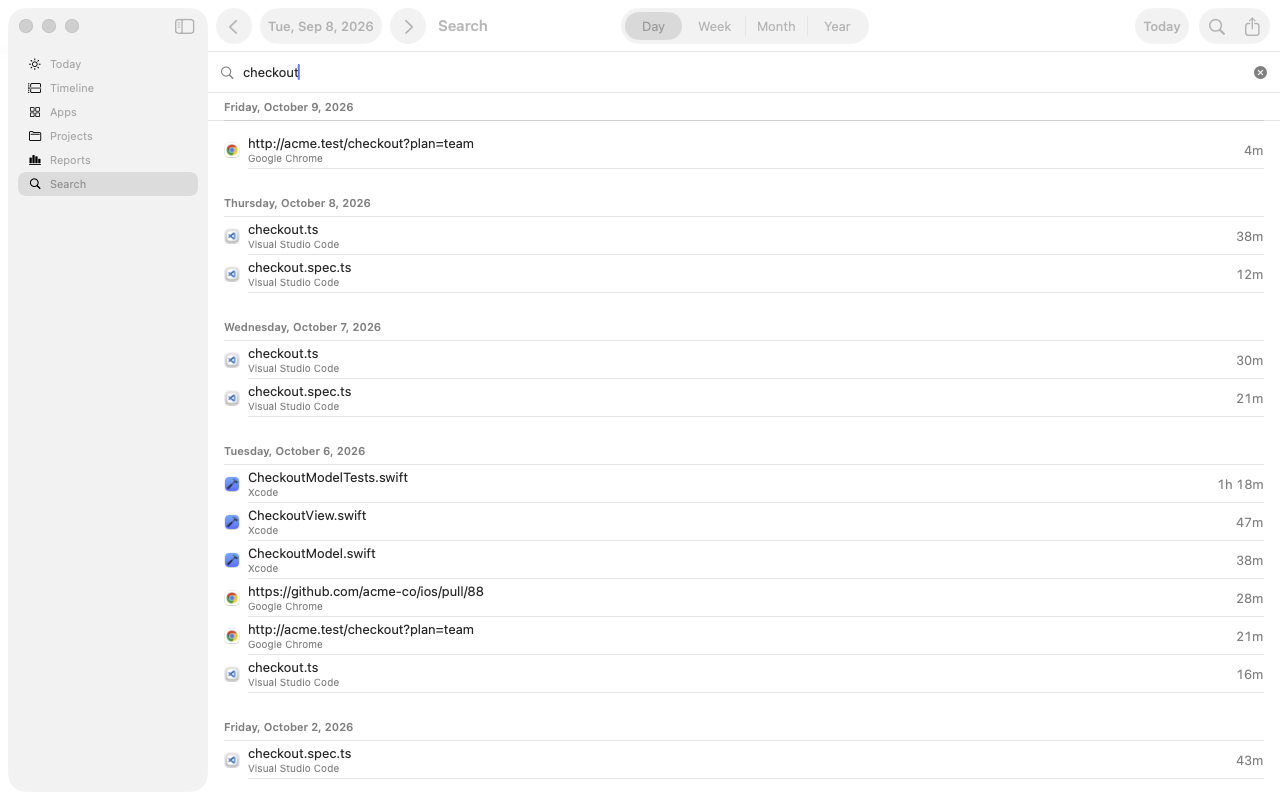
Task: Open Timeline in the sidebar
Action: 108,88
